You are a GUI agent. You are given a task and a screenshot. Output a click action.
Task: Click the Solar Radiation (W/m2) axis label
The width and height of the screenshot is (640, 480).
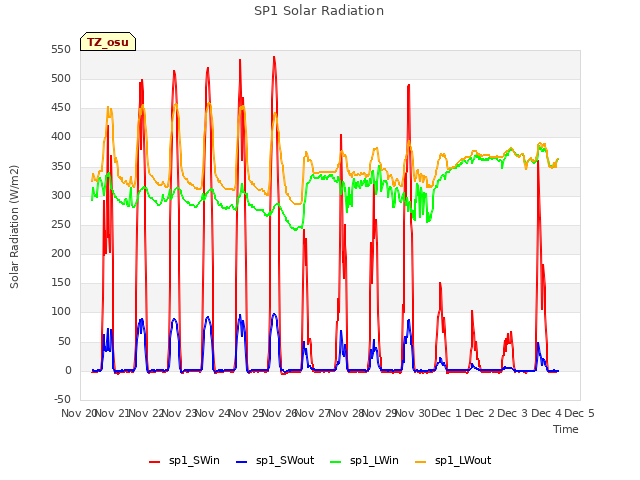(x=14, y=227)
